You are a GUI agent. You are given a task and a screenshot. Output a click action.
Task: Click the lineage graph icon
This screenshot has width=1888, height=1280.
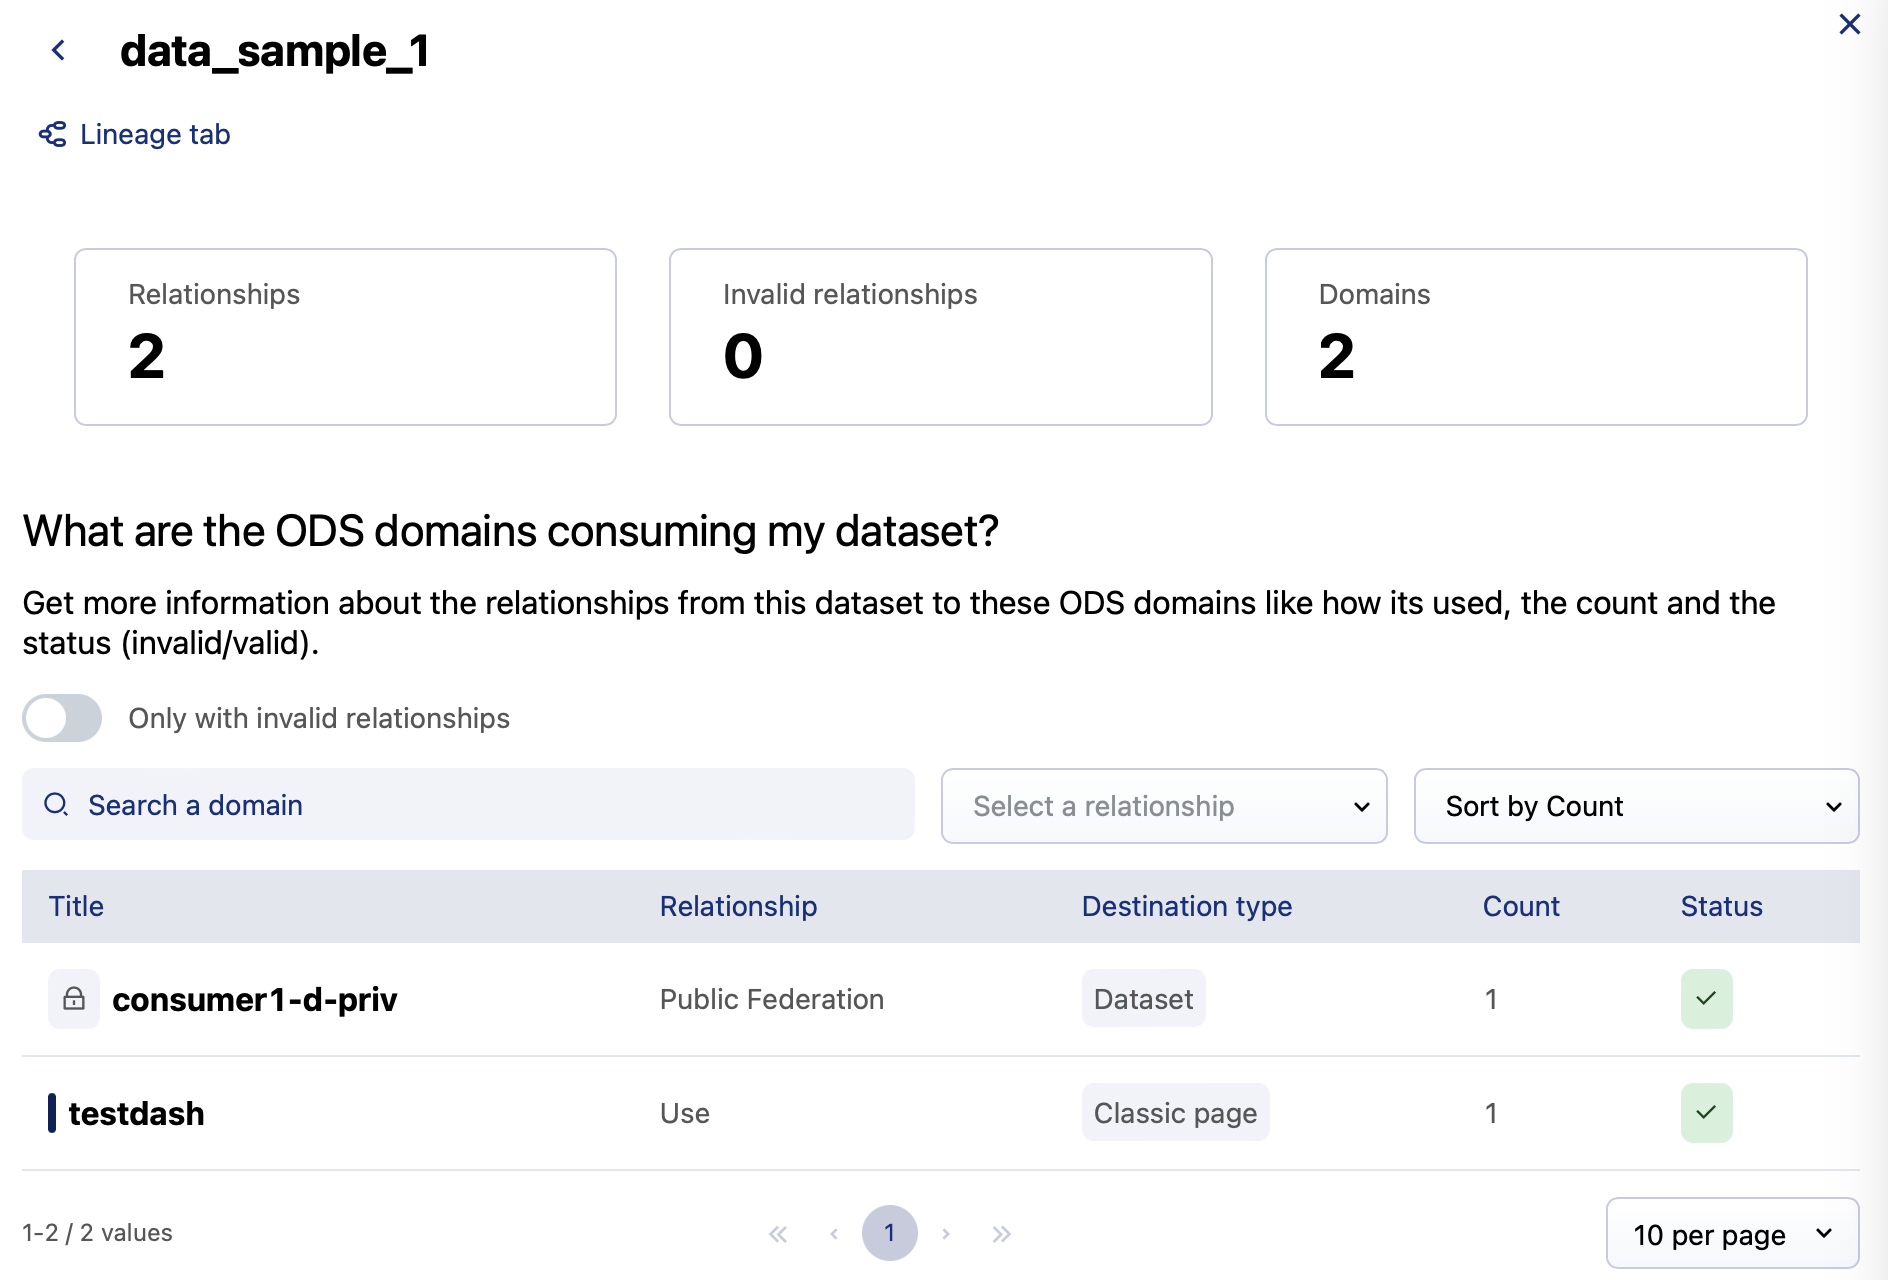(x=52, y=134)
